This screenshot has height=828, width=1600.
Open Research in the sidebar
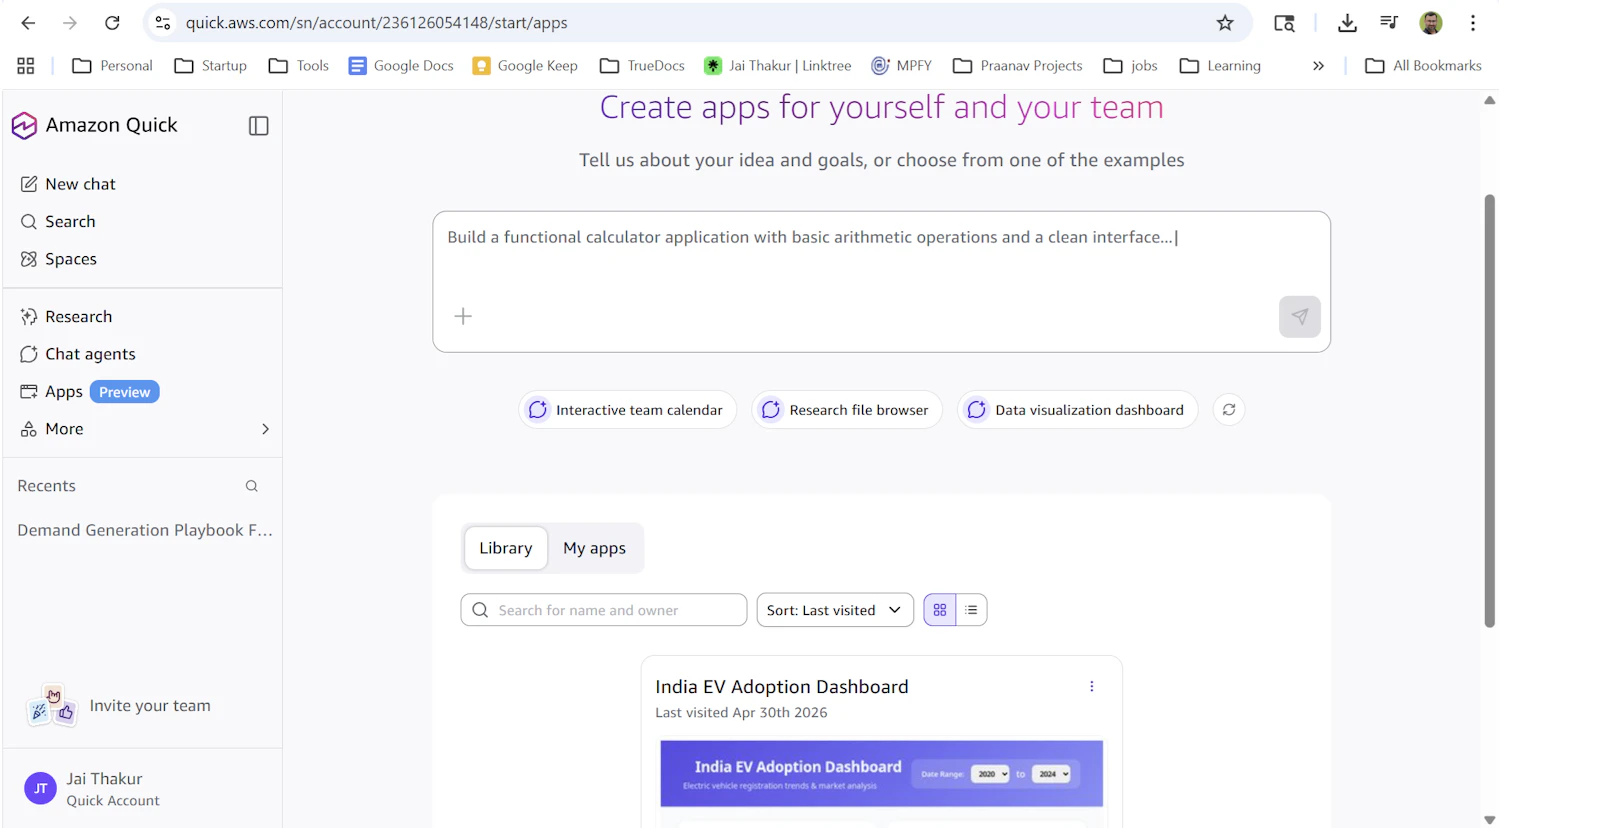pyautogui.click(x=66, y=317)
